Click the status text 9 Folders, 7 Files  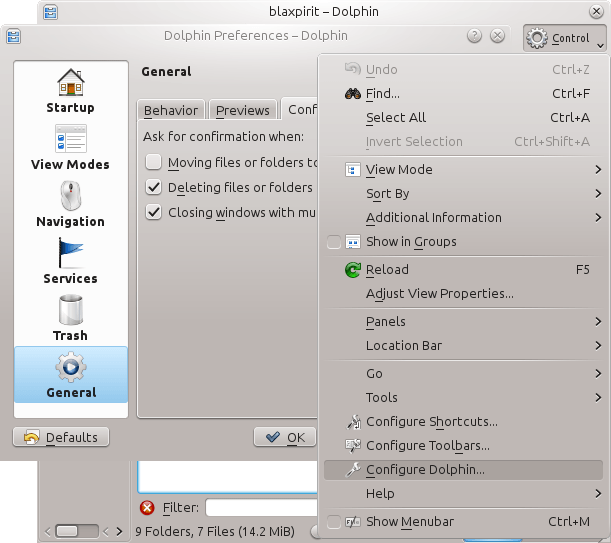215,531
